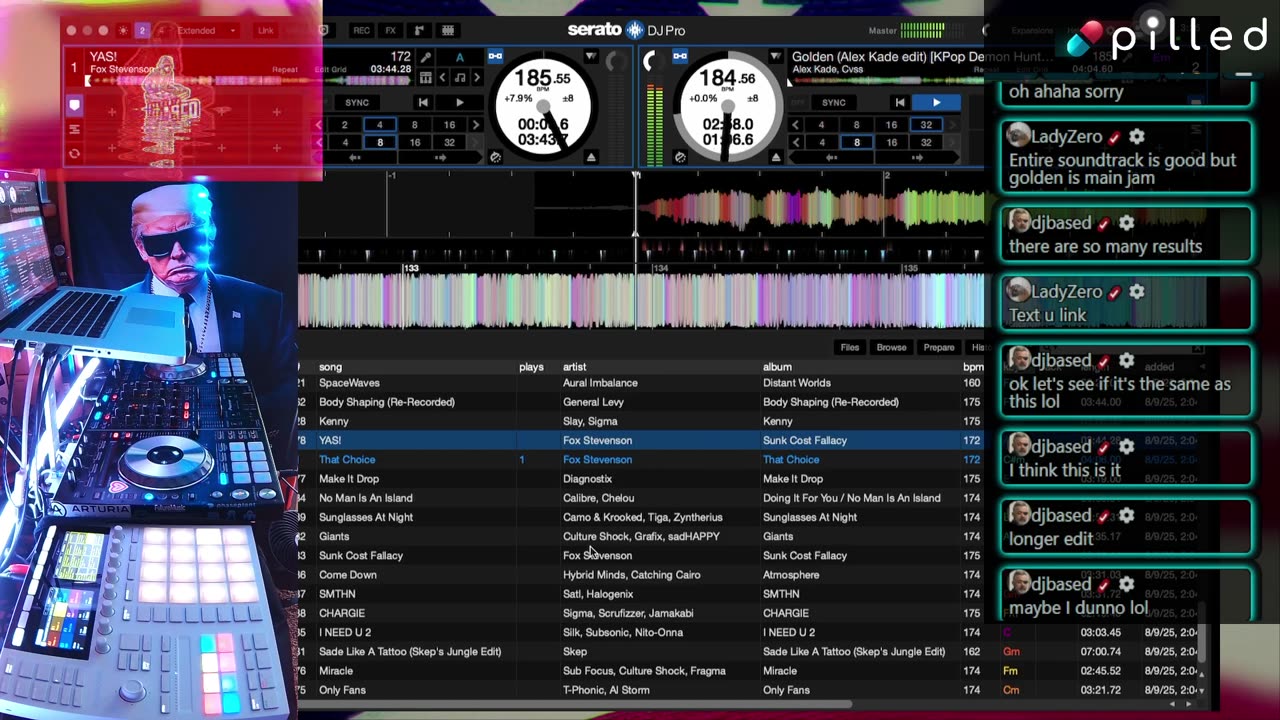
Task: Click the left deck link chain icon
Action: click(x=495, y=57)
